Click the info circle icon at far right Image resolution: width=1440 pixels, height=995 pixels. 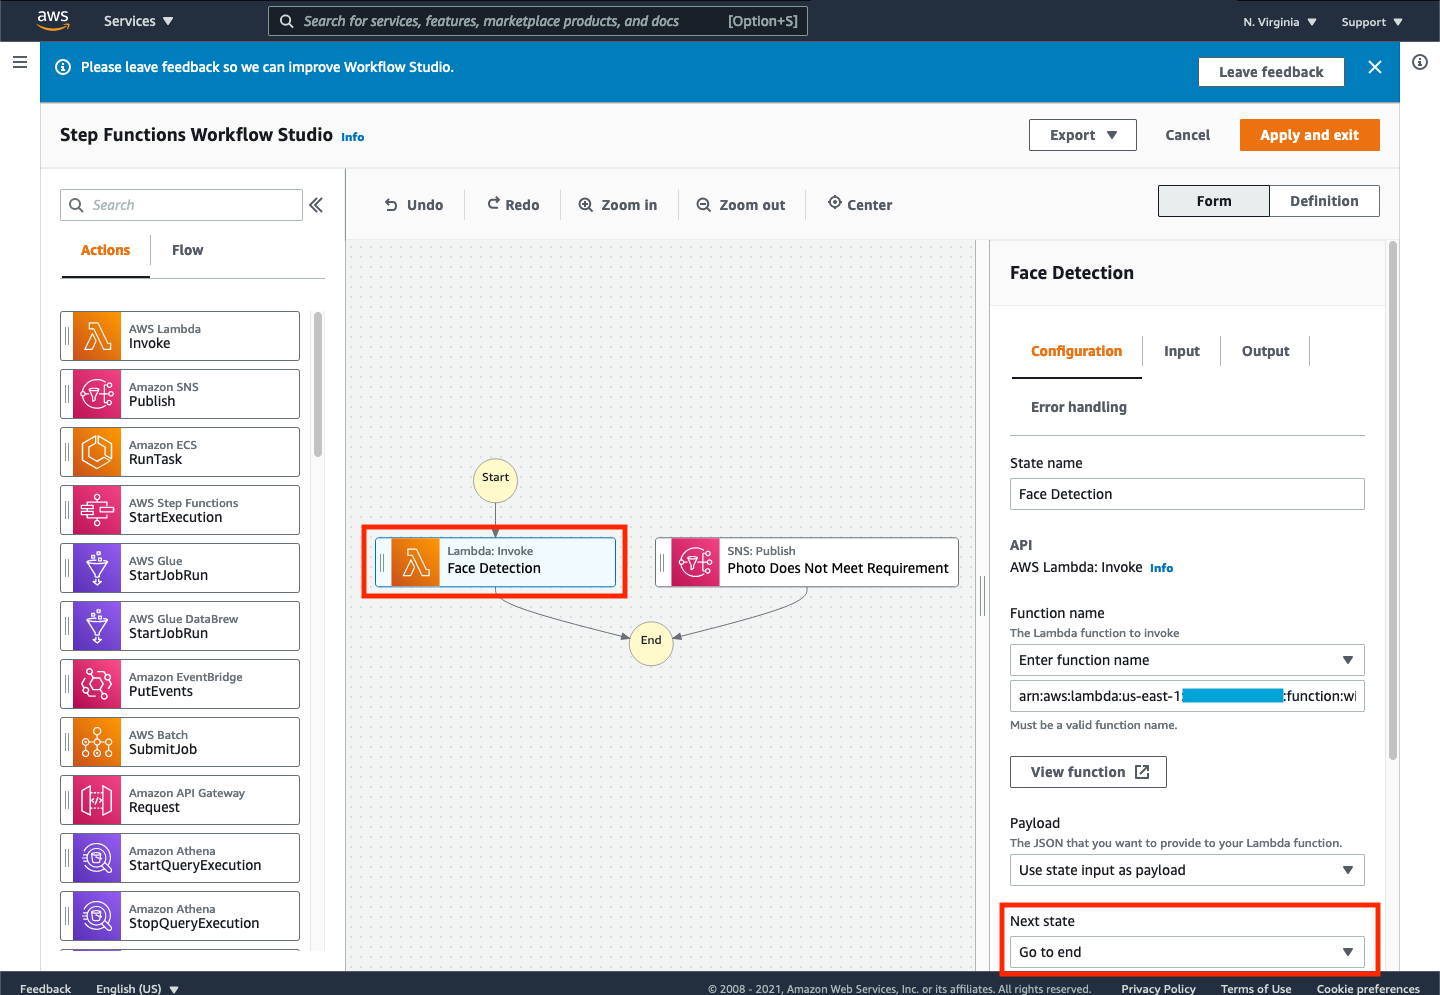[1420, 62]
